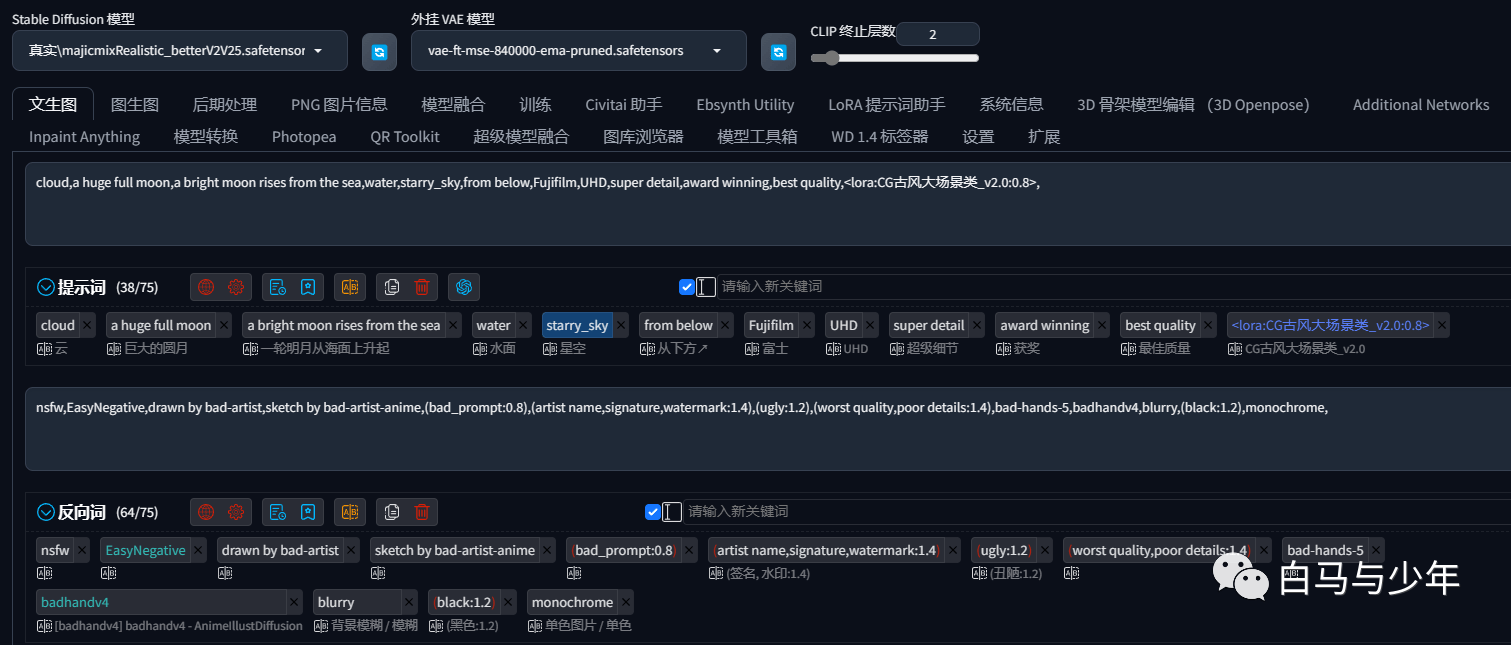The width and height of the screenshot is (1511, 645).
Task: Toggle checkbox beside the 提示词 new keyword input
Action: point(687,287)
